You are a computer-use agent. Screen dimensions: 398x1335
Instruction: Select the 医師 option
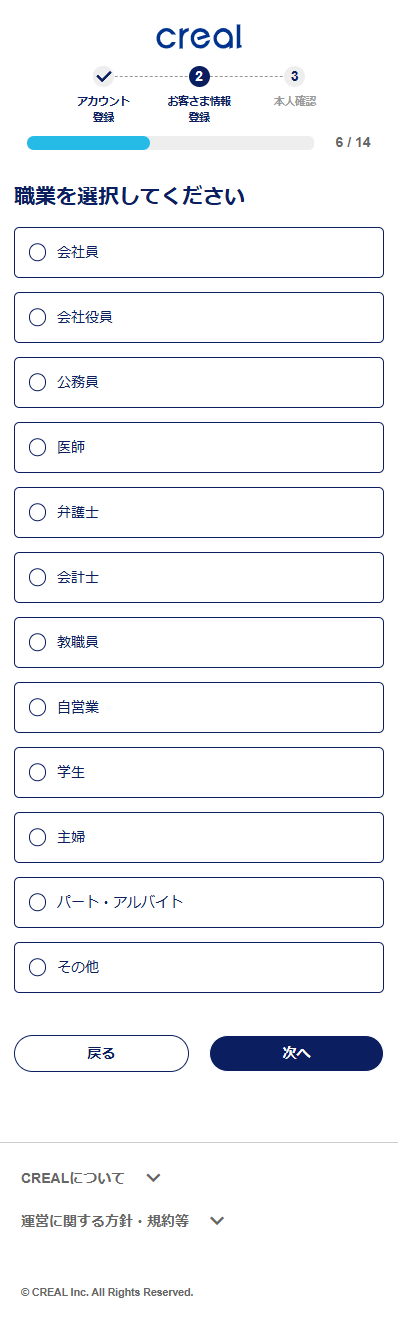coord(199,447)
